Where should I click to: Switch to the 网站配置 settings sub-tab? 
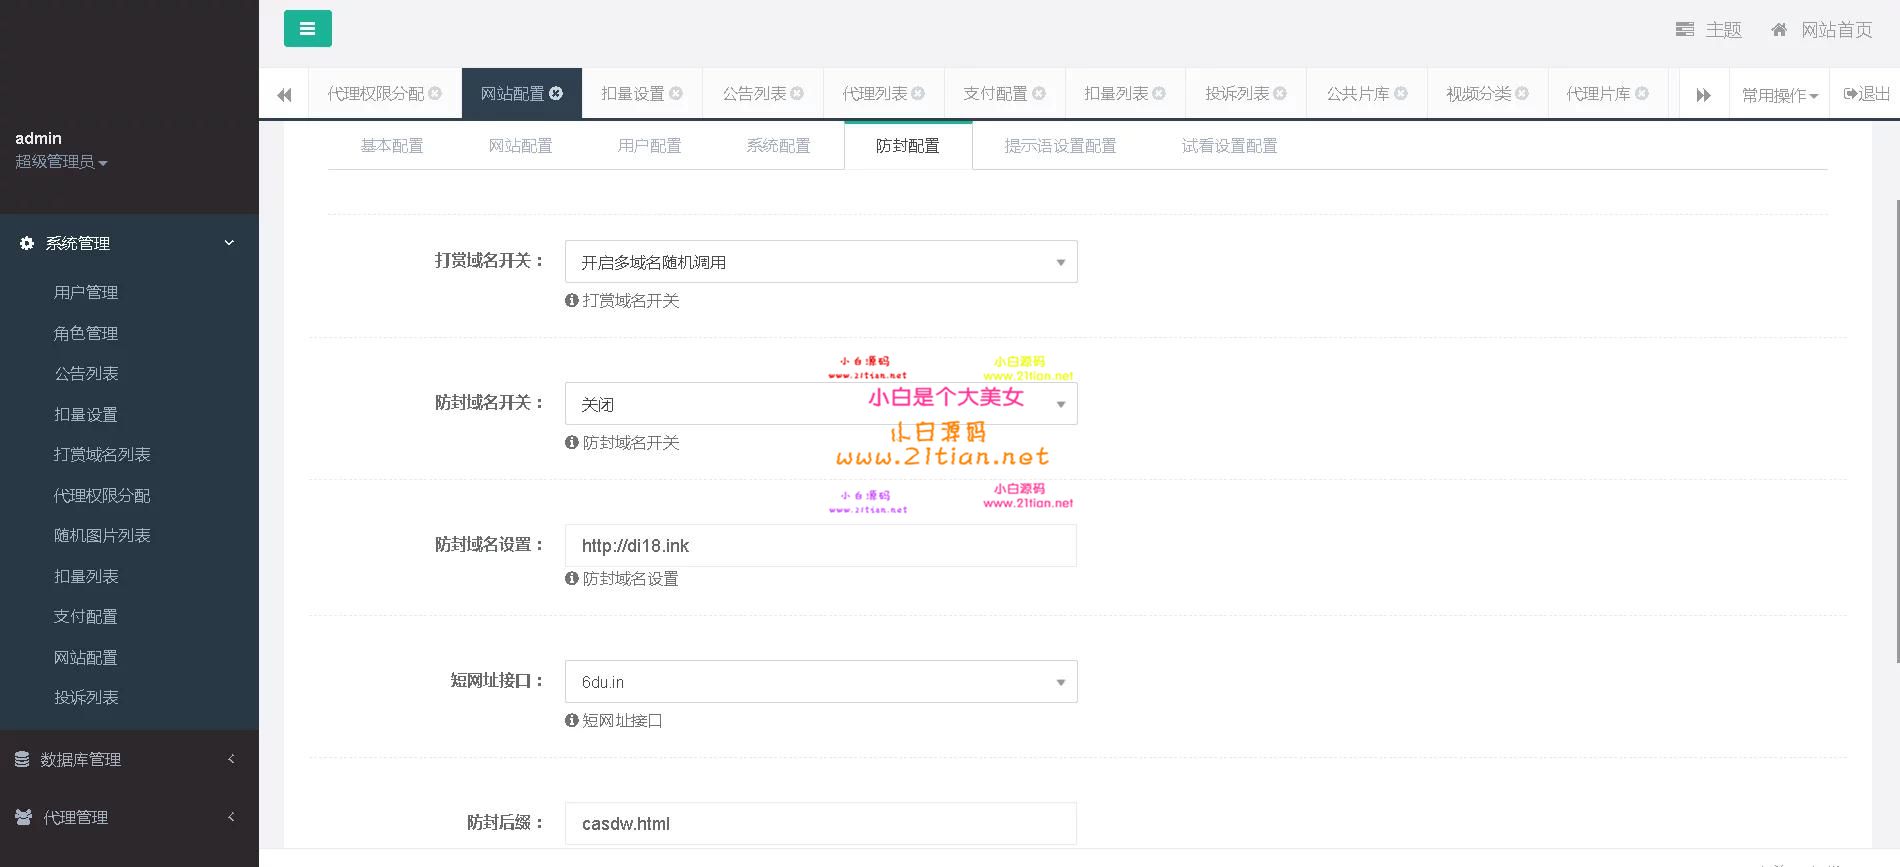520,146
